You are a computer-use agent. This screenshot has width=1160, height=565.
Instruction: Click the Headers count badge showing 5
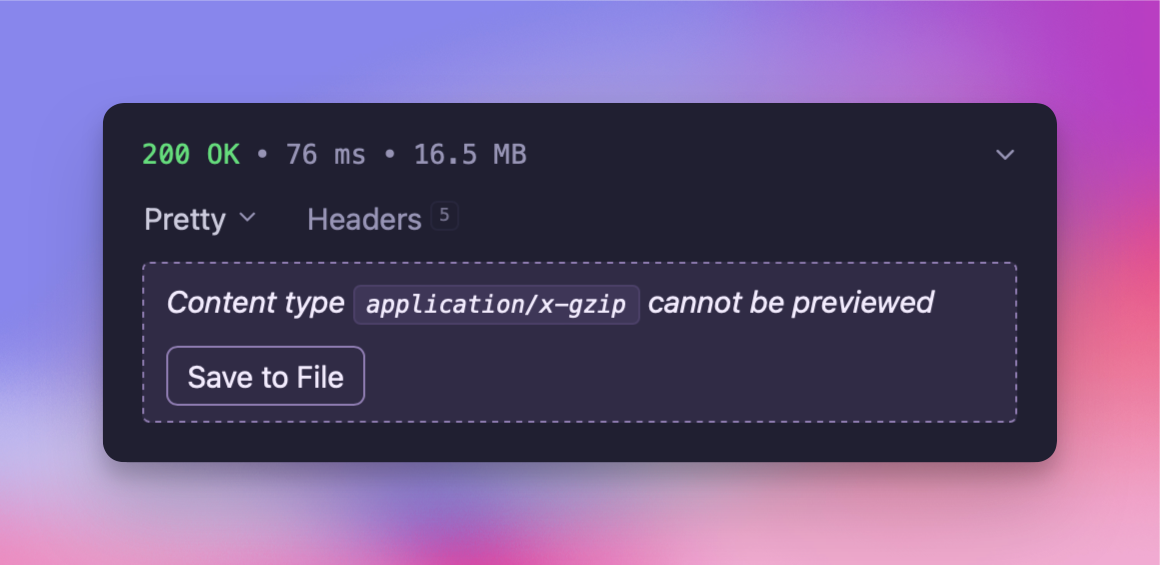click(444, 215)
